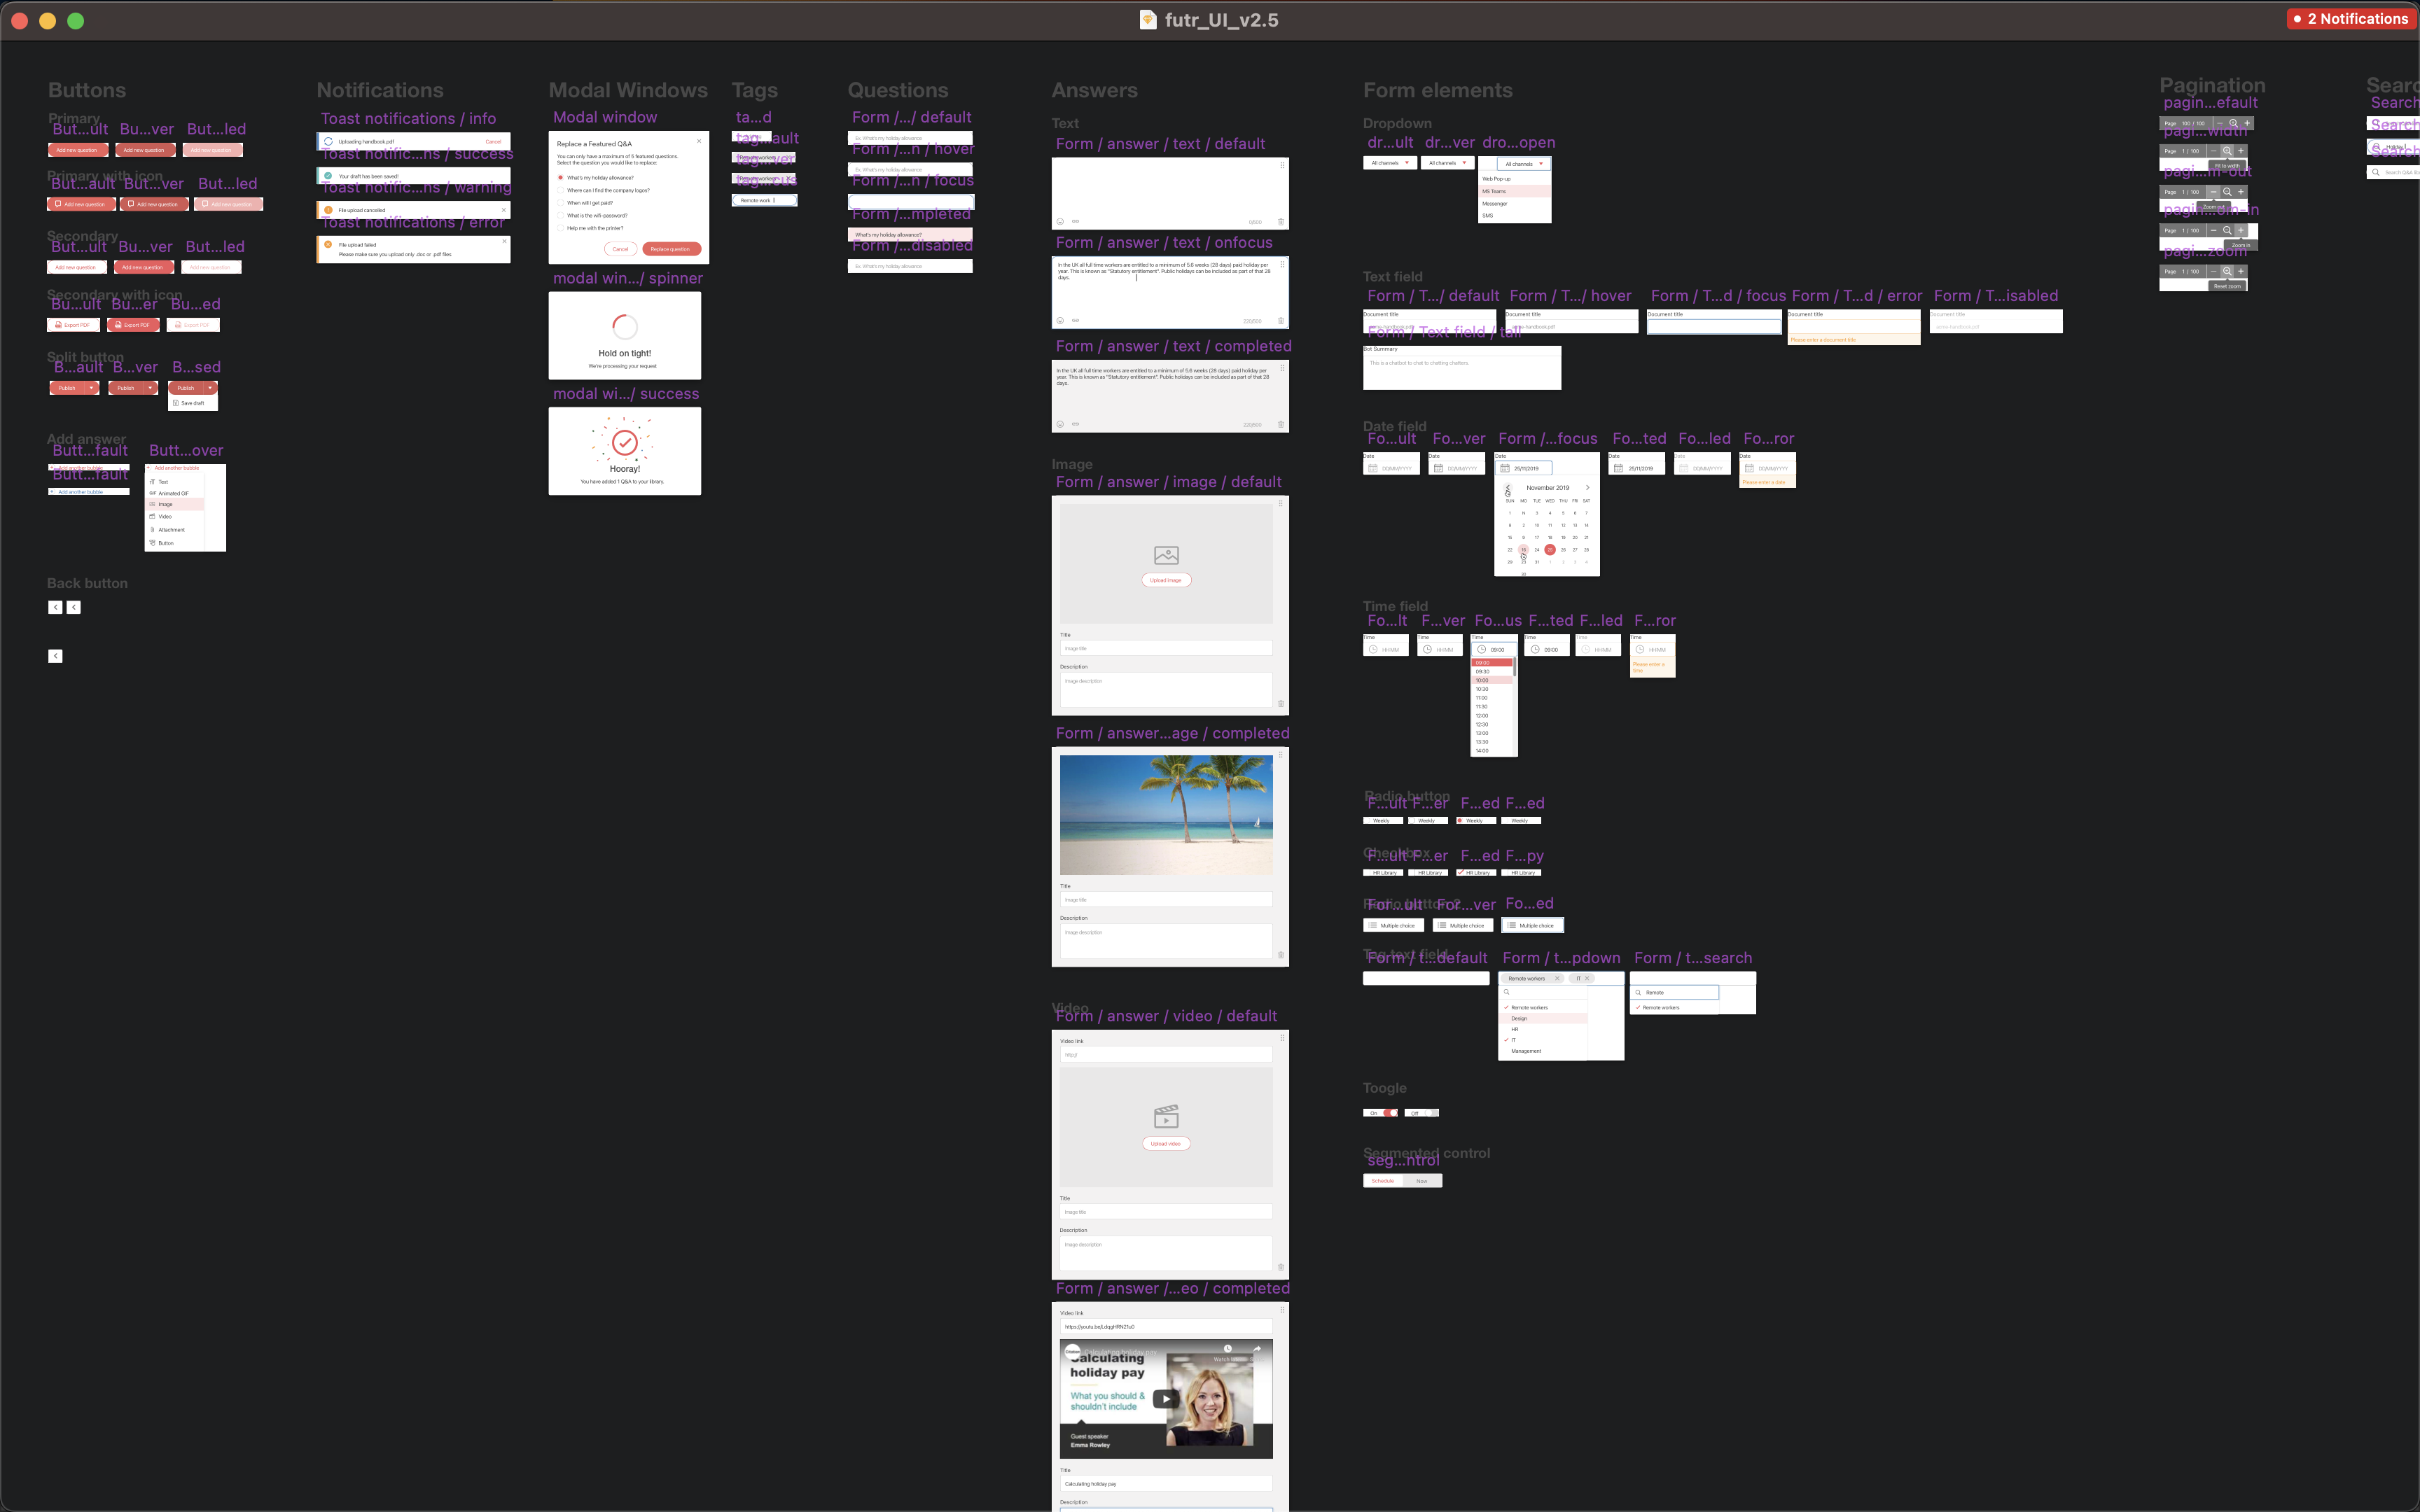Click the Modal window component icon
This screenshot has width=2420, height=1512.
pyautogui.click(x=627, y=197)
